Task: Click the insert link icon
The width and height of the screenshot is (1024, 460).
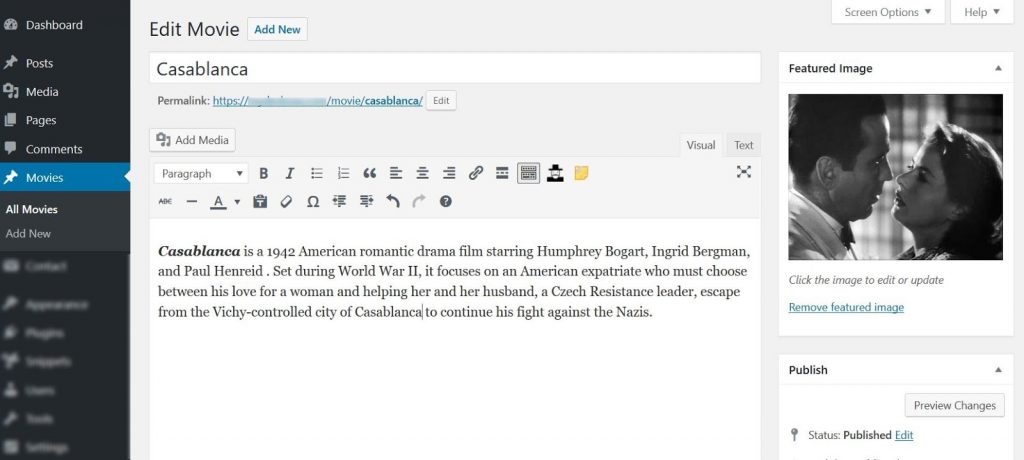Action: 476,173
